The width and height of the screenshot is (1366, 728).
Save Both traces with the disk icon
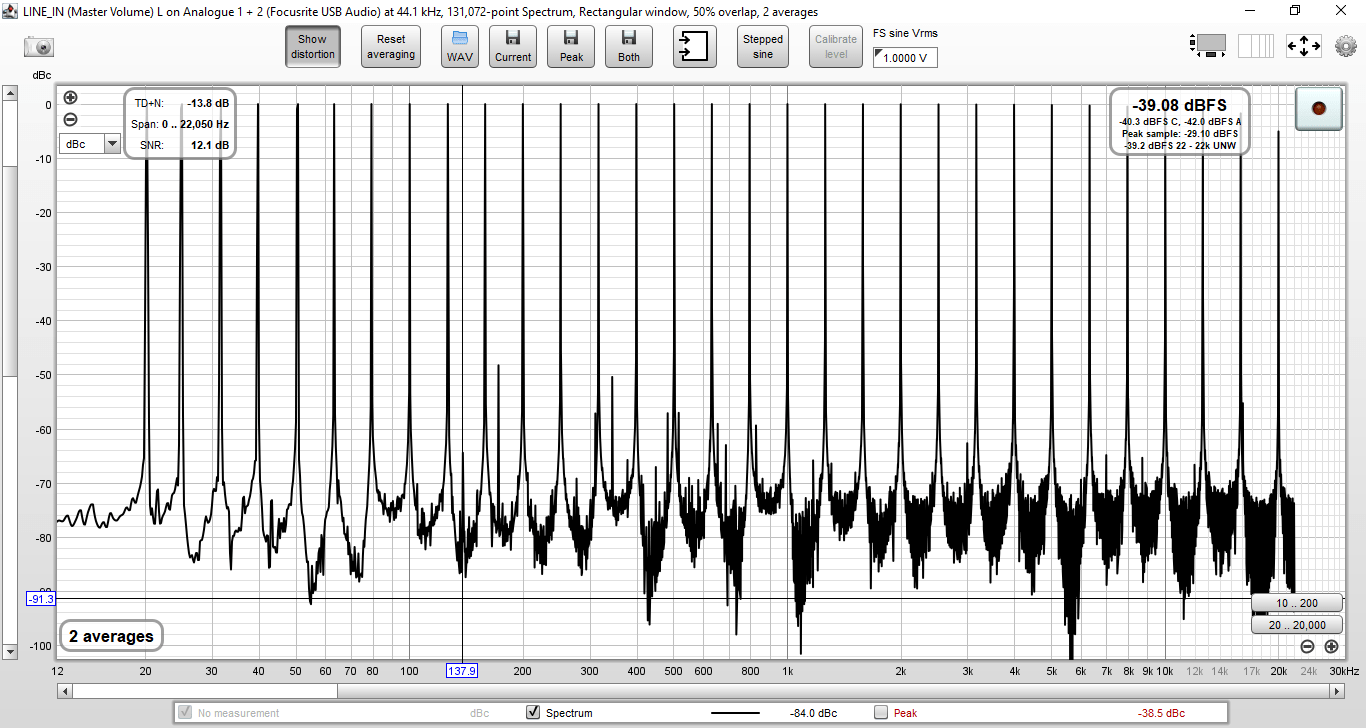(x=629, y=47)
